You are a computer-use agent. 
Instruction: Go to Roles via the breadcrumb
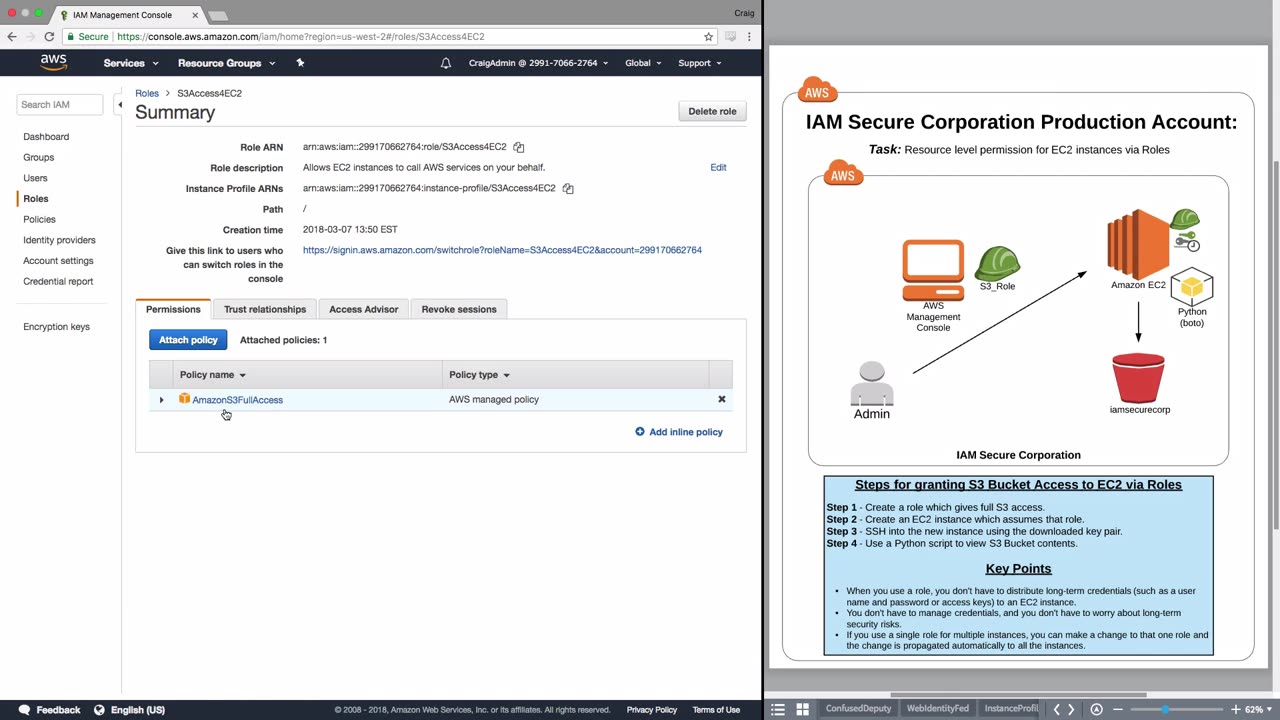(x=147, y=93)
